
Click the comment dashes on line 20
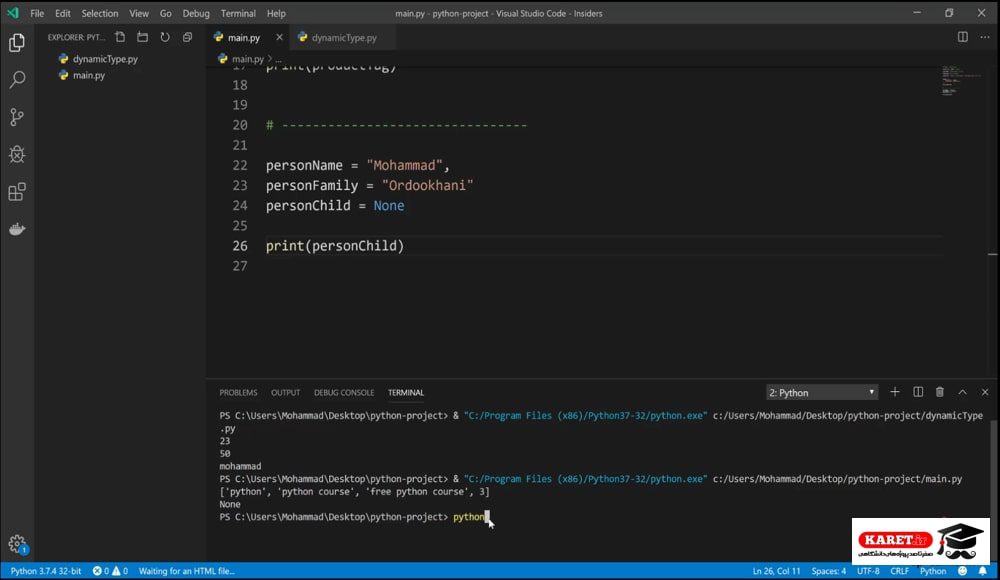coord(404,125)
